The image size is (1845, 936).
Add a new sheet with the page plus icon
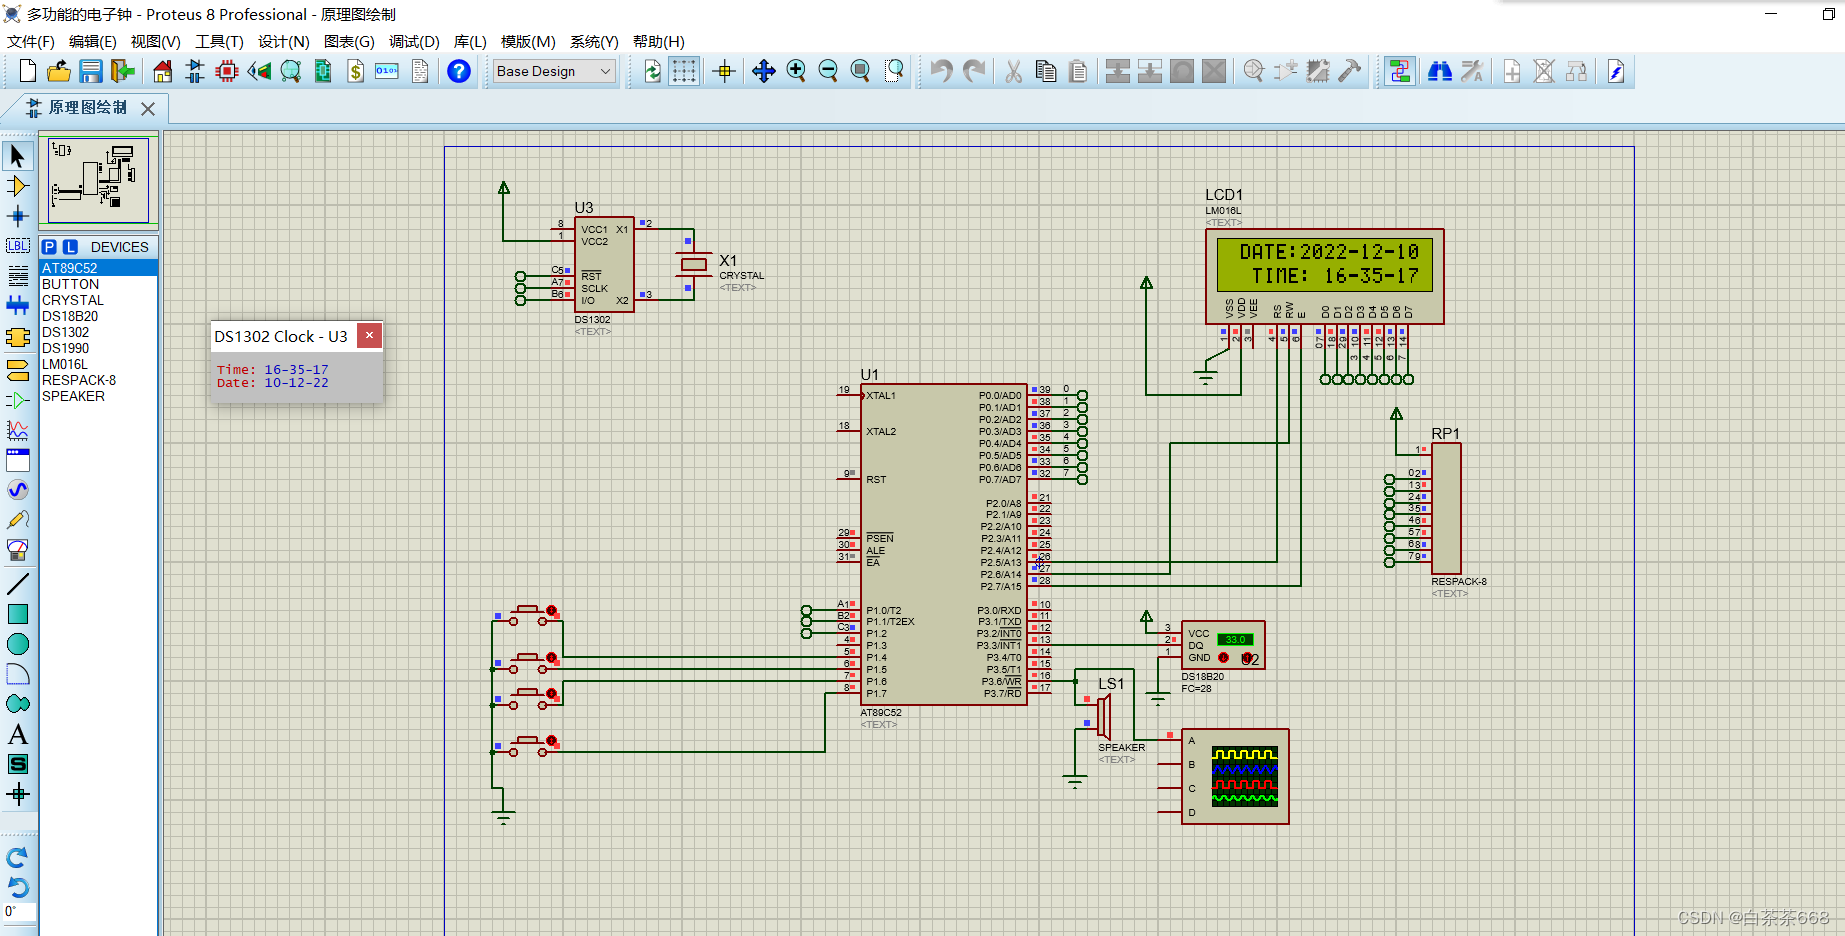[x=1512, y=71]
